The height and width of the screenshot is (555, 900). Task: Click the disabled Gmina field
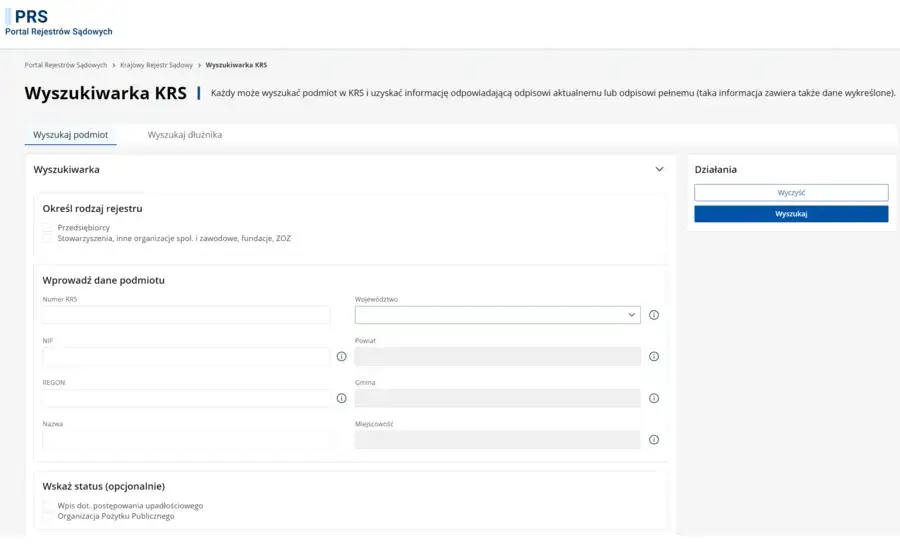click(498, 398)
